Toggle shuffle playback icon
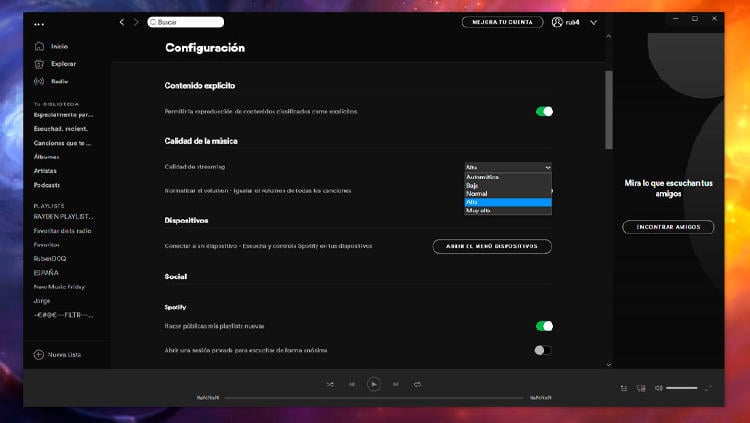The width and height of the screenshot is (750, 423). [x=330, y=384]
